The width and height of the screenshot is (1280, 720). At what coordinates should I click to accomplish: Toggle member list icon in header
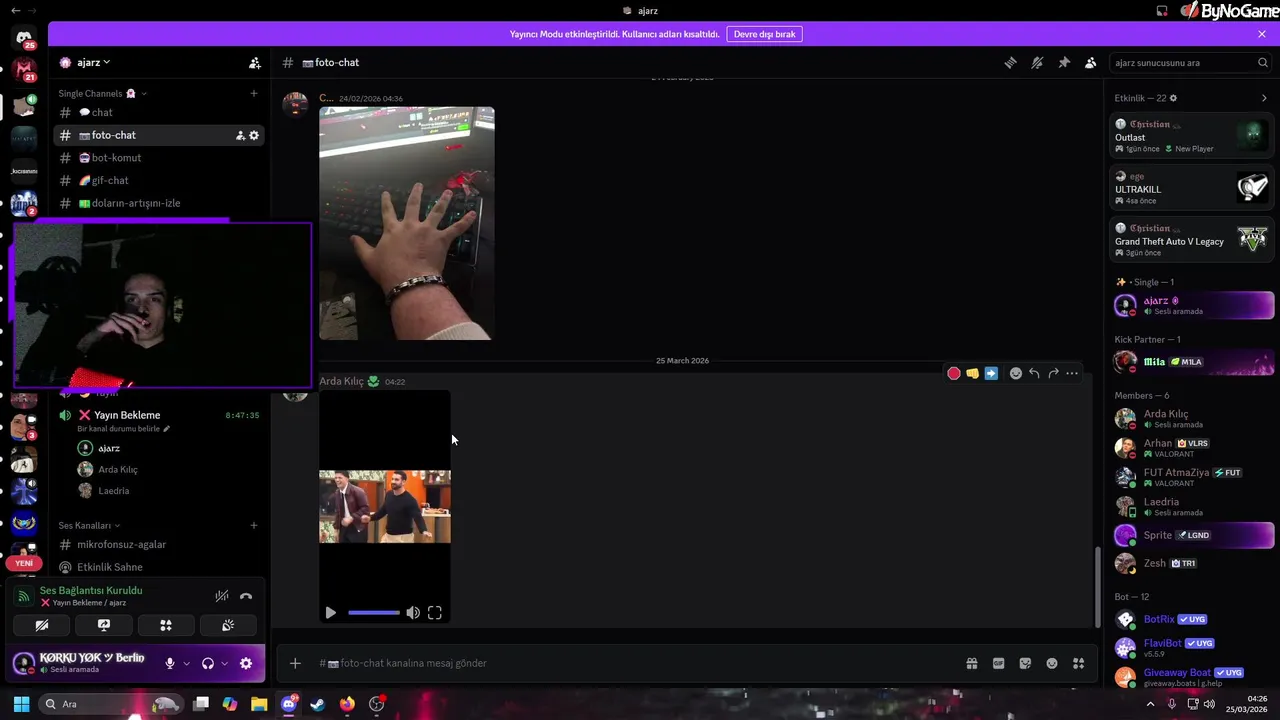(1091, 62)
